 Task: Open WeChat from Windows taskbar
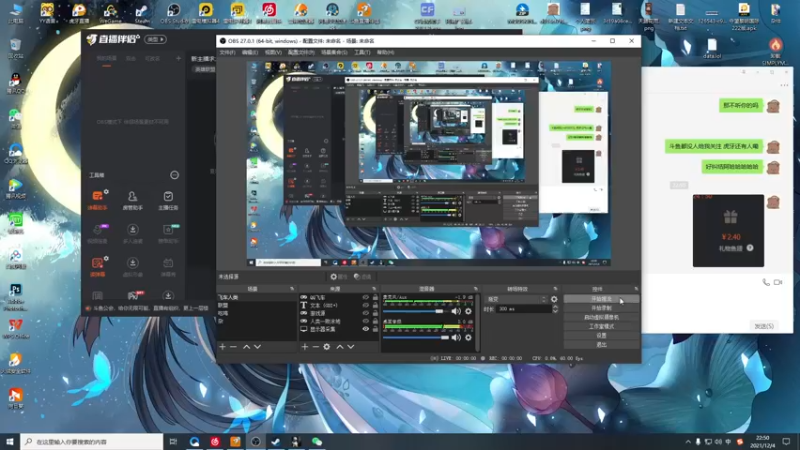(317, 441)
